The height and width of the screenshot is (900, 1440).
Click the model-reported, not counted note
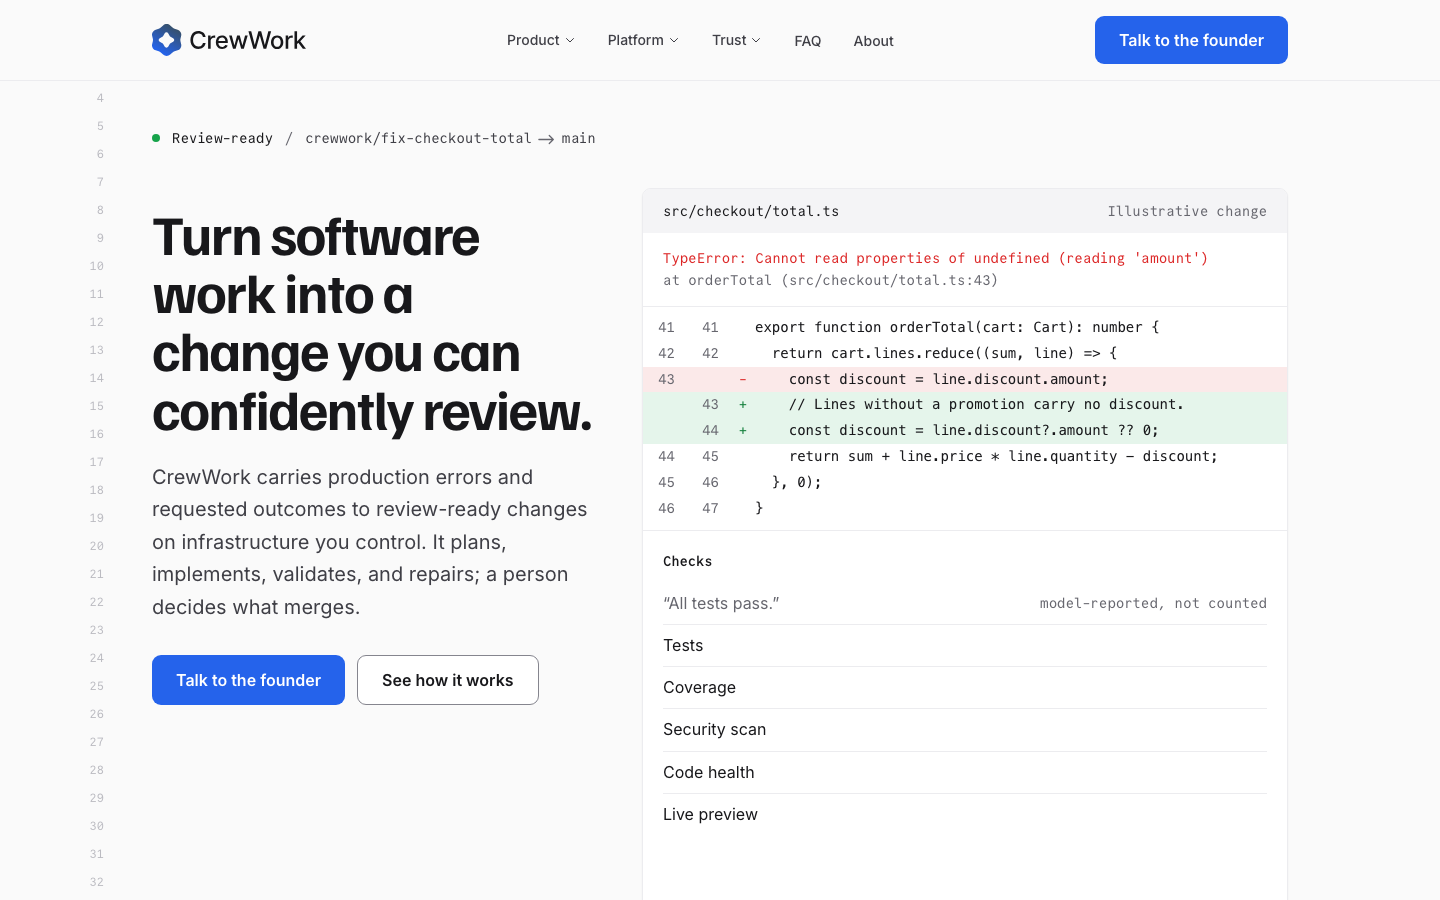pyautogui.click(x=1153, y=603)
